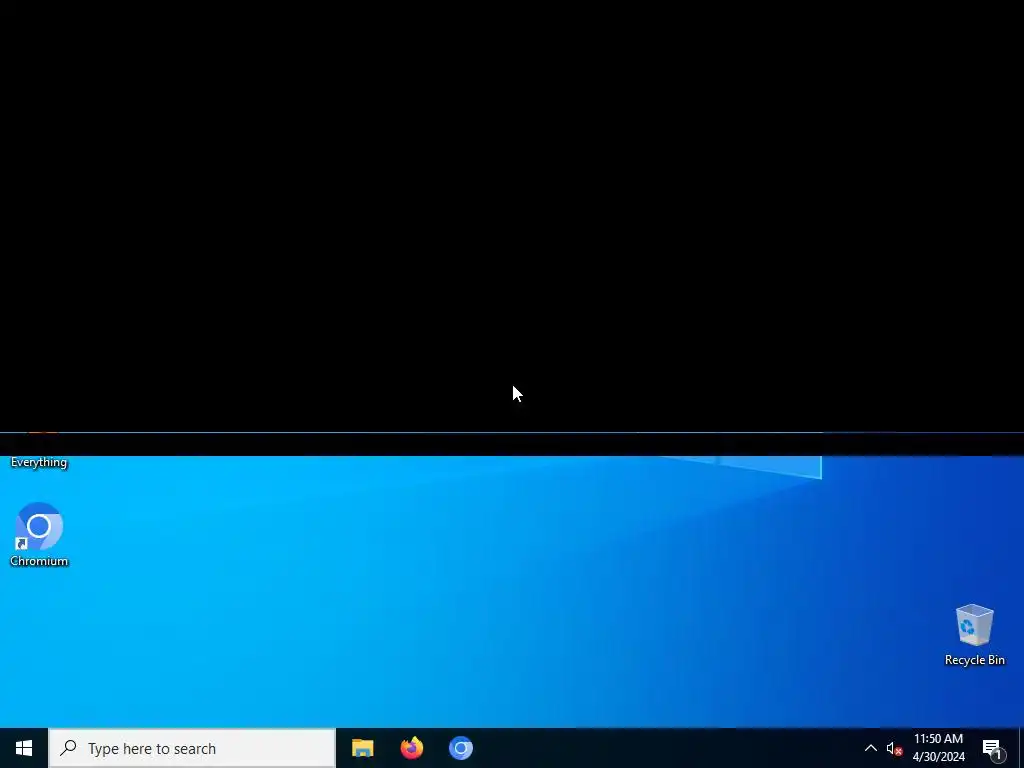Launch Firefox from the taskbar
1024x768 pixels.
pos(411,748)
